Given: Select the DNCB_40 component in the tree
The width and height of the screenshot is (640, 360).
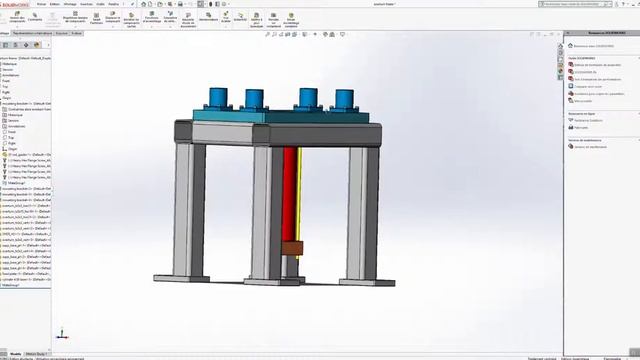Looking at the screenshot, I should (25, 234).
